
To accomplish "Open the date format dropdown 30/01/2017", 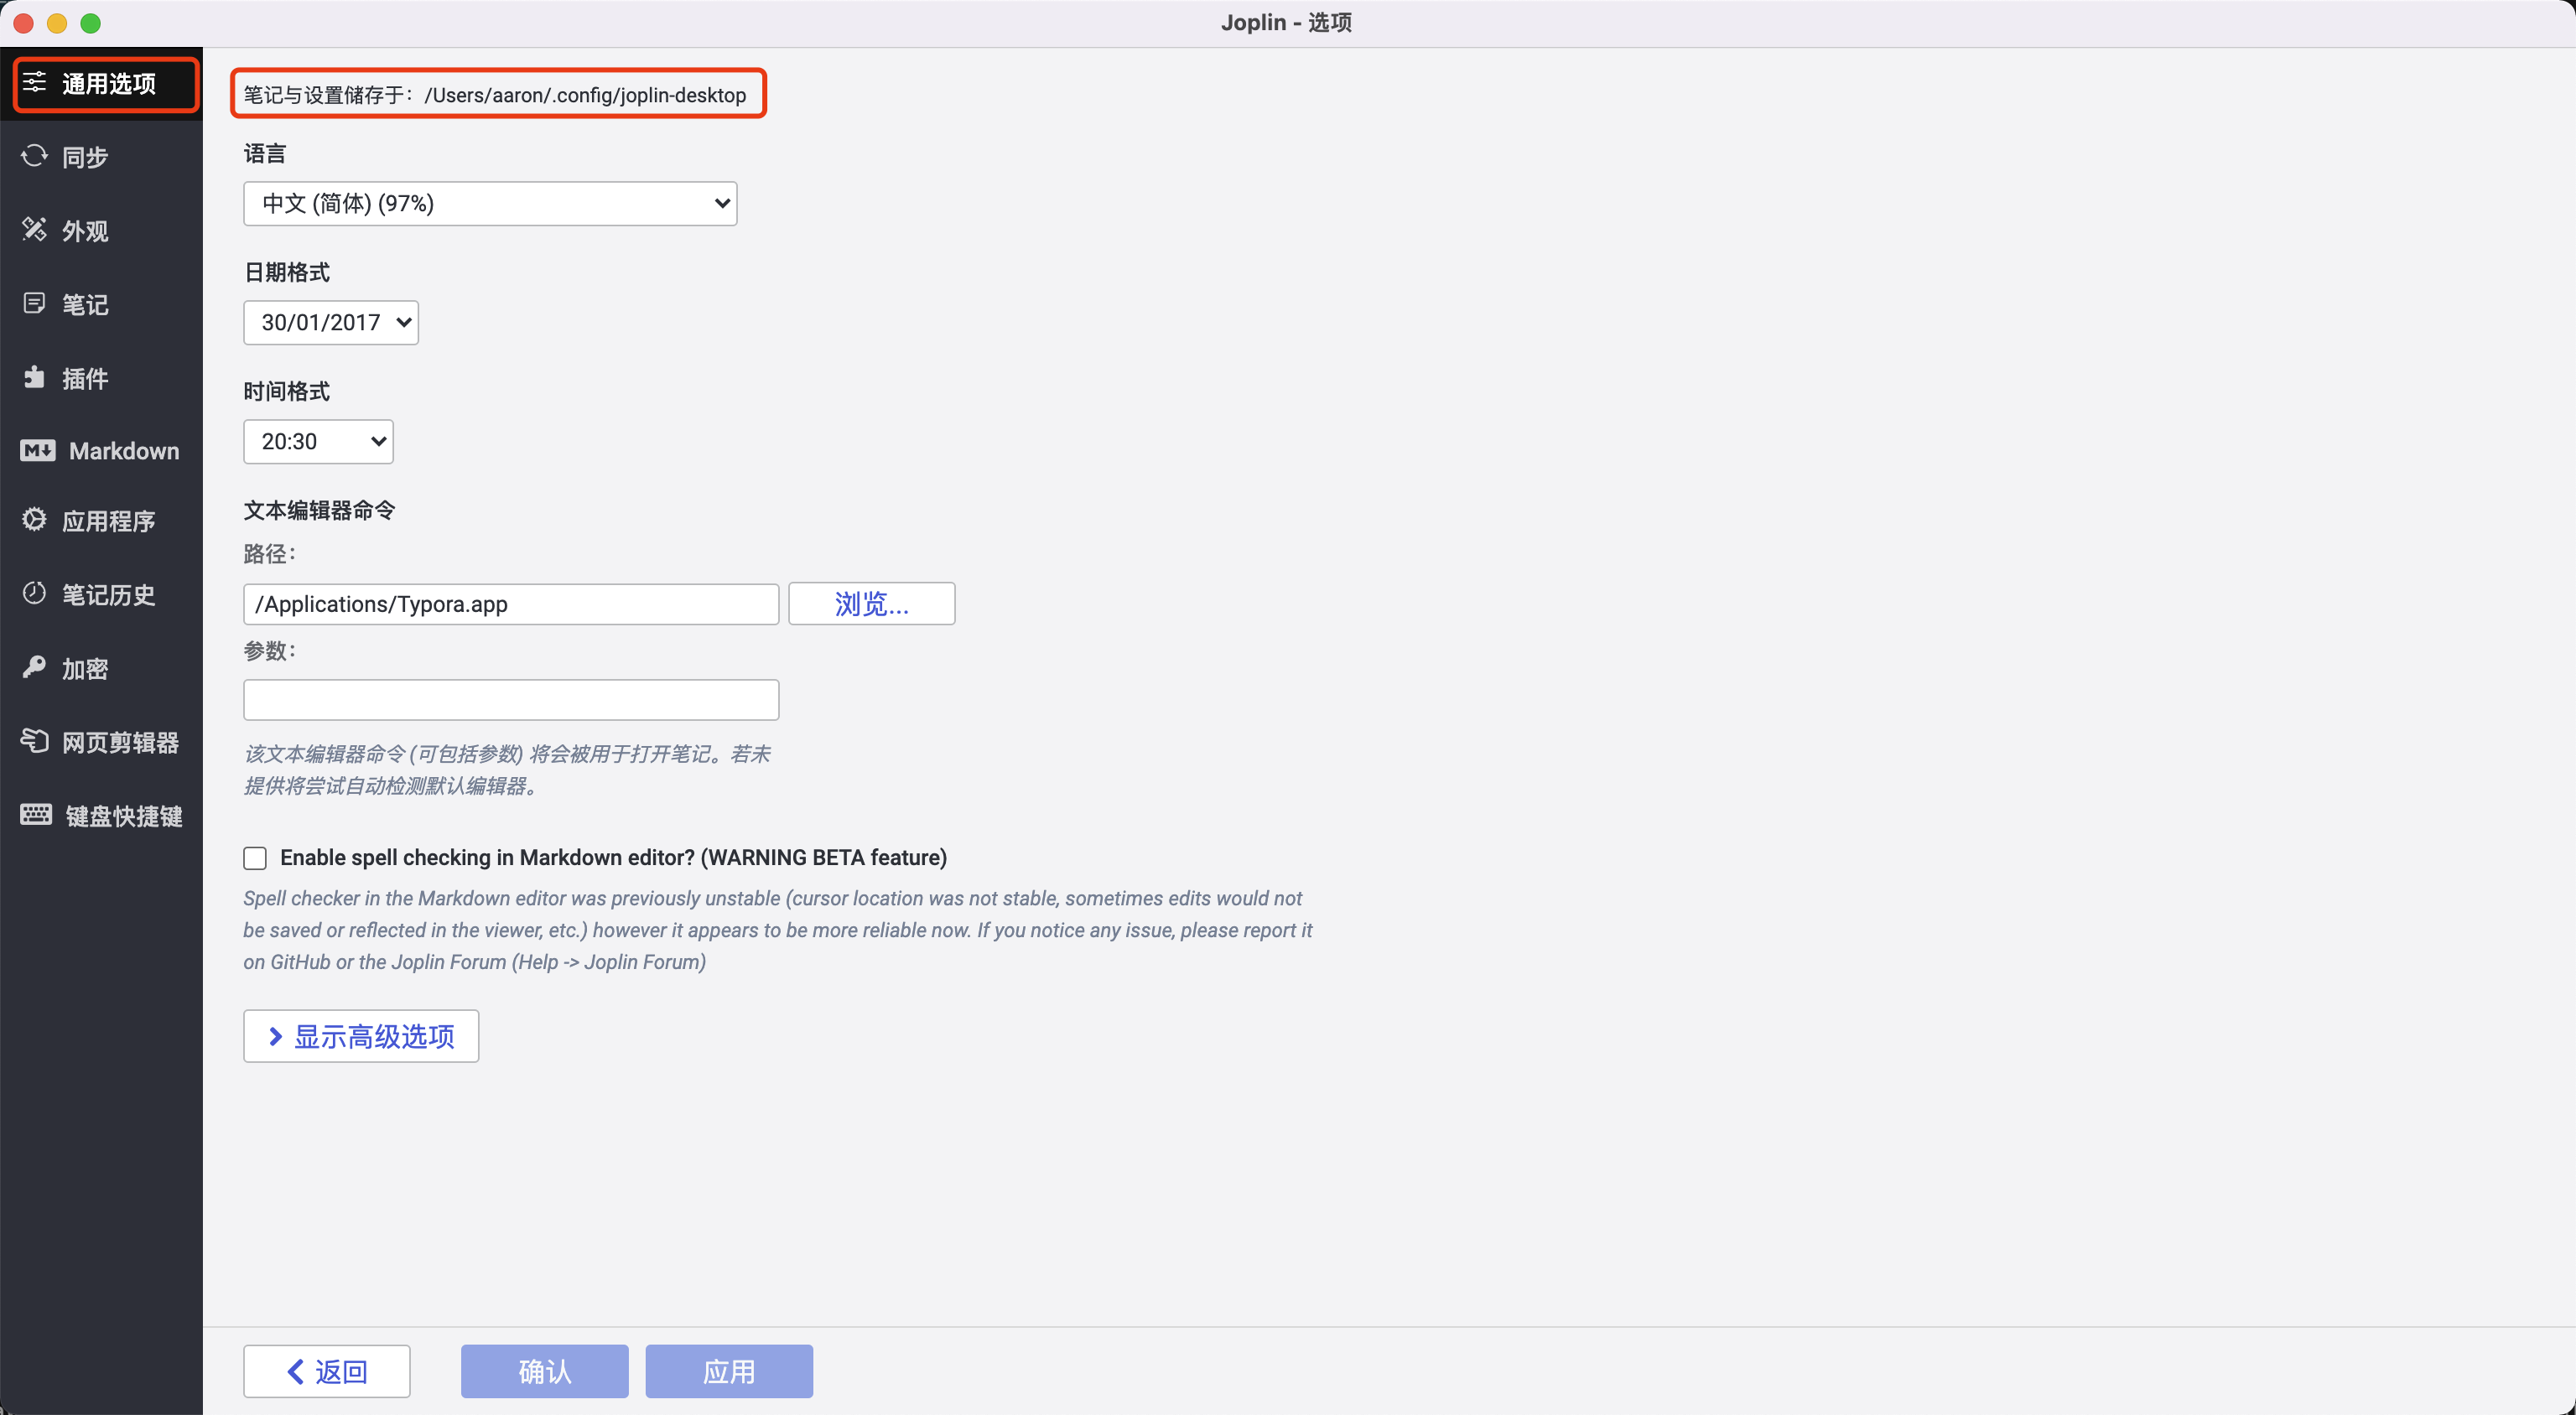I will [x=331, y=323].
